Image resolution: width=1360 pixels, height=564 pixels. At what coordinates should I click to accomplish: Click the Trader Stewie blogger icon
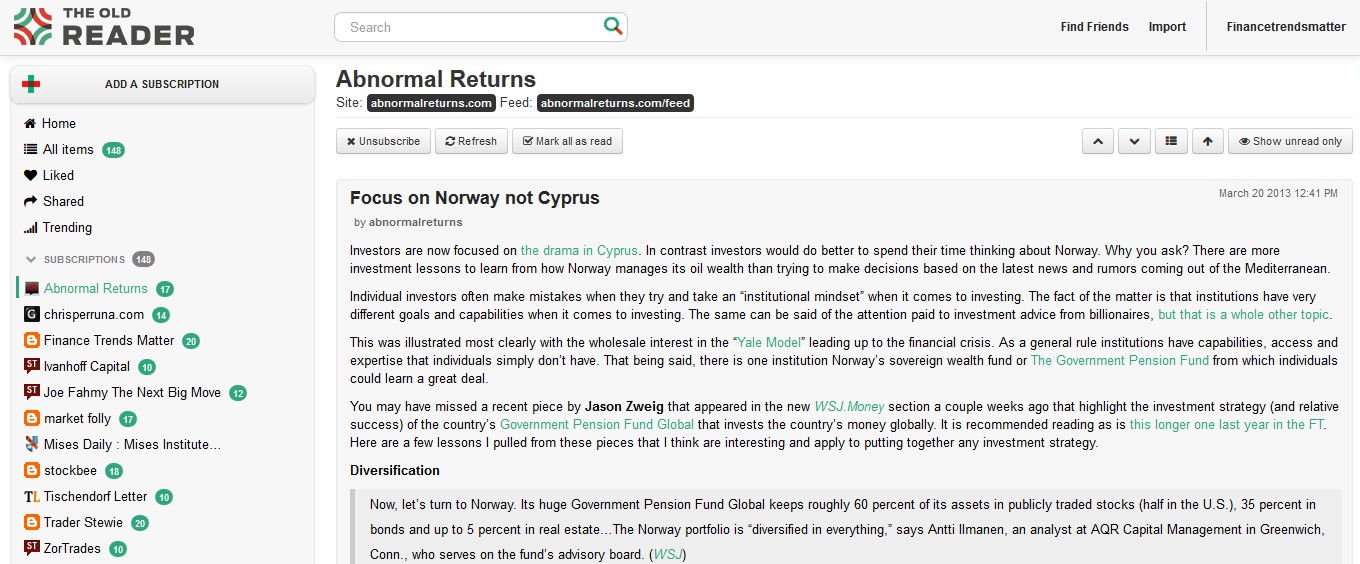coord(32,522)
